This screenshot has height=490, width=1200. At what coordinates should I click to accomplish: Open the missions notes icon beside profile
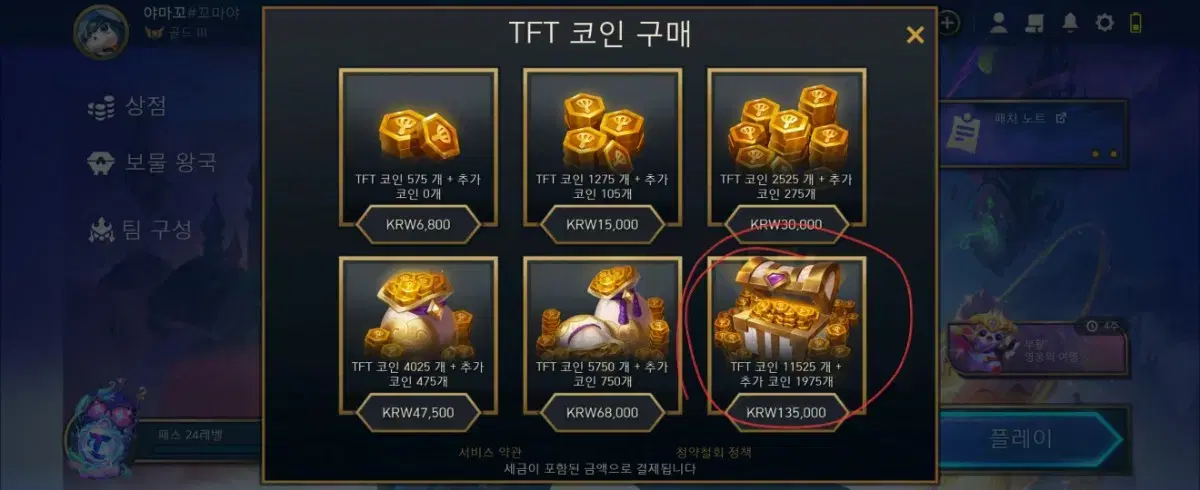pos(1034,23)
